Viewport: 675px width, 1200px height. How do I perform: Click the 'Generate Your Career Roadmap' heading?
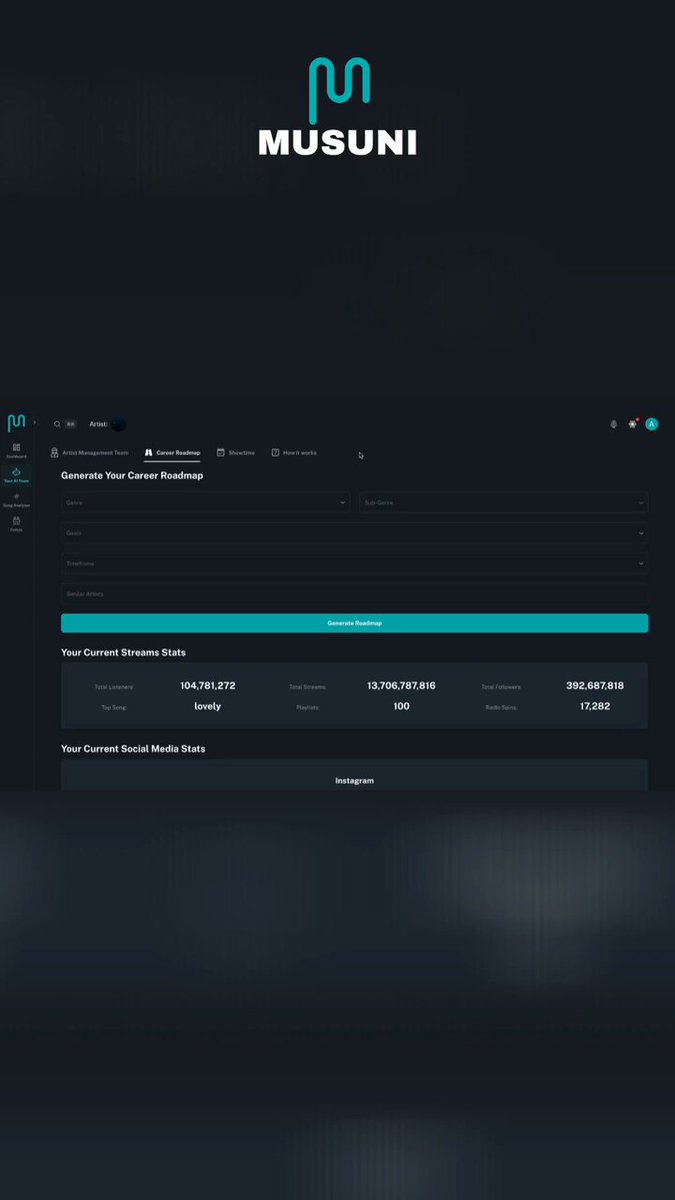click(132, 476)
